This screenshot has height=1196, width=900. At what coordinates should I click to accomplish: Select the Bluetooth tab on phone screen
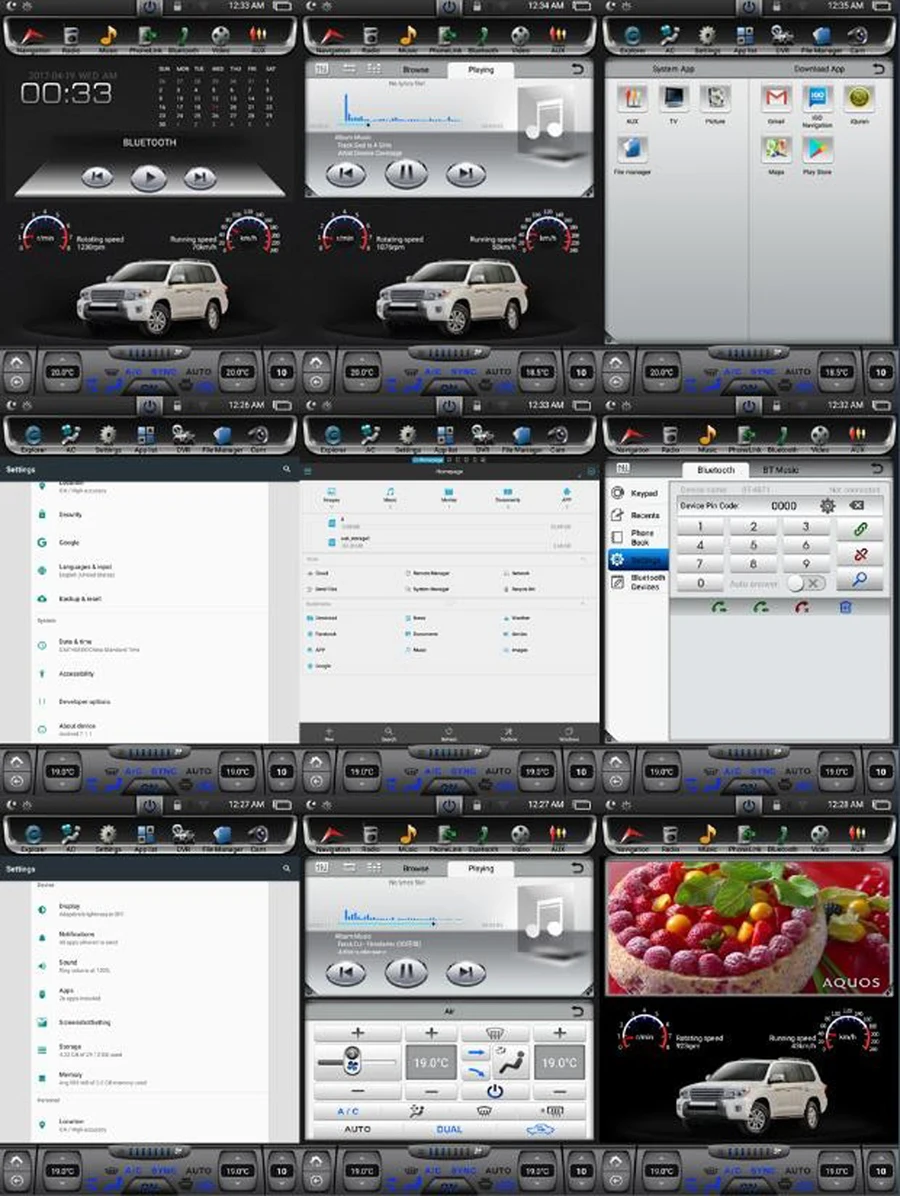tap(715, 470)
